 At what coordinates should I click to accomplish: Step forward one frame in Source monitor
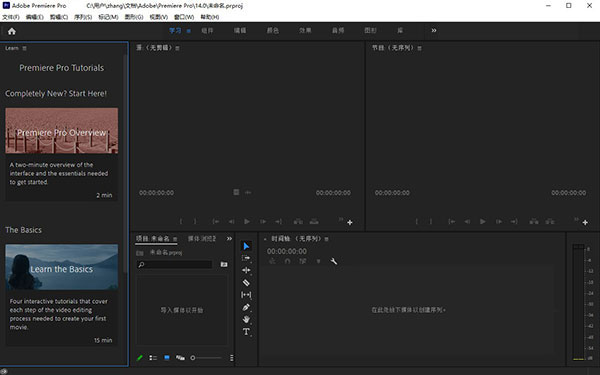(x=263, y=221)
